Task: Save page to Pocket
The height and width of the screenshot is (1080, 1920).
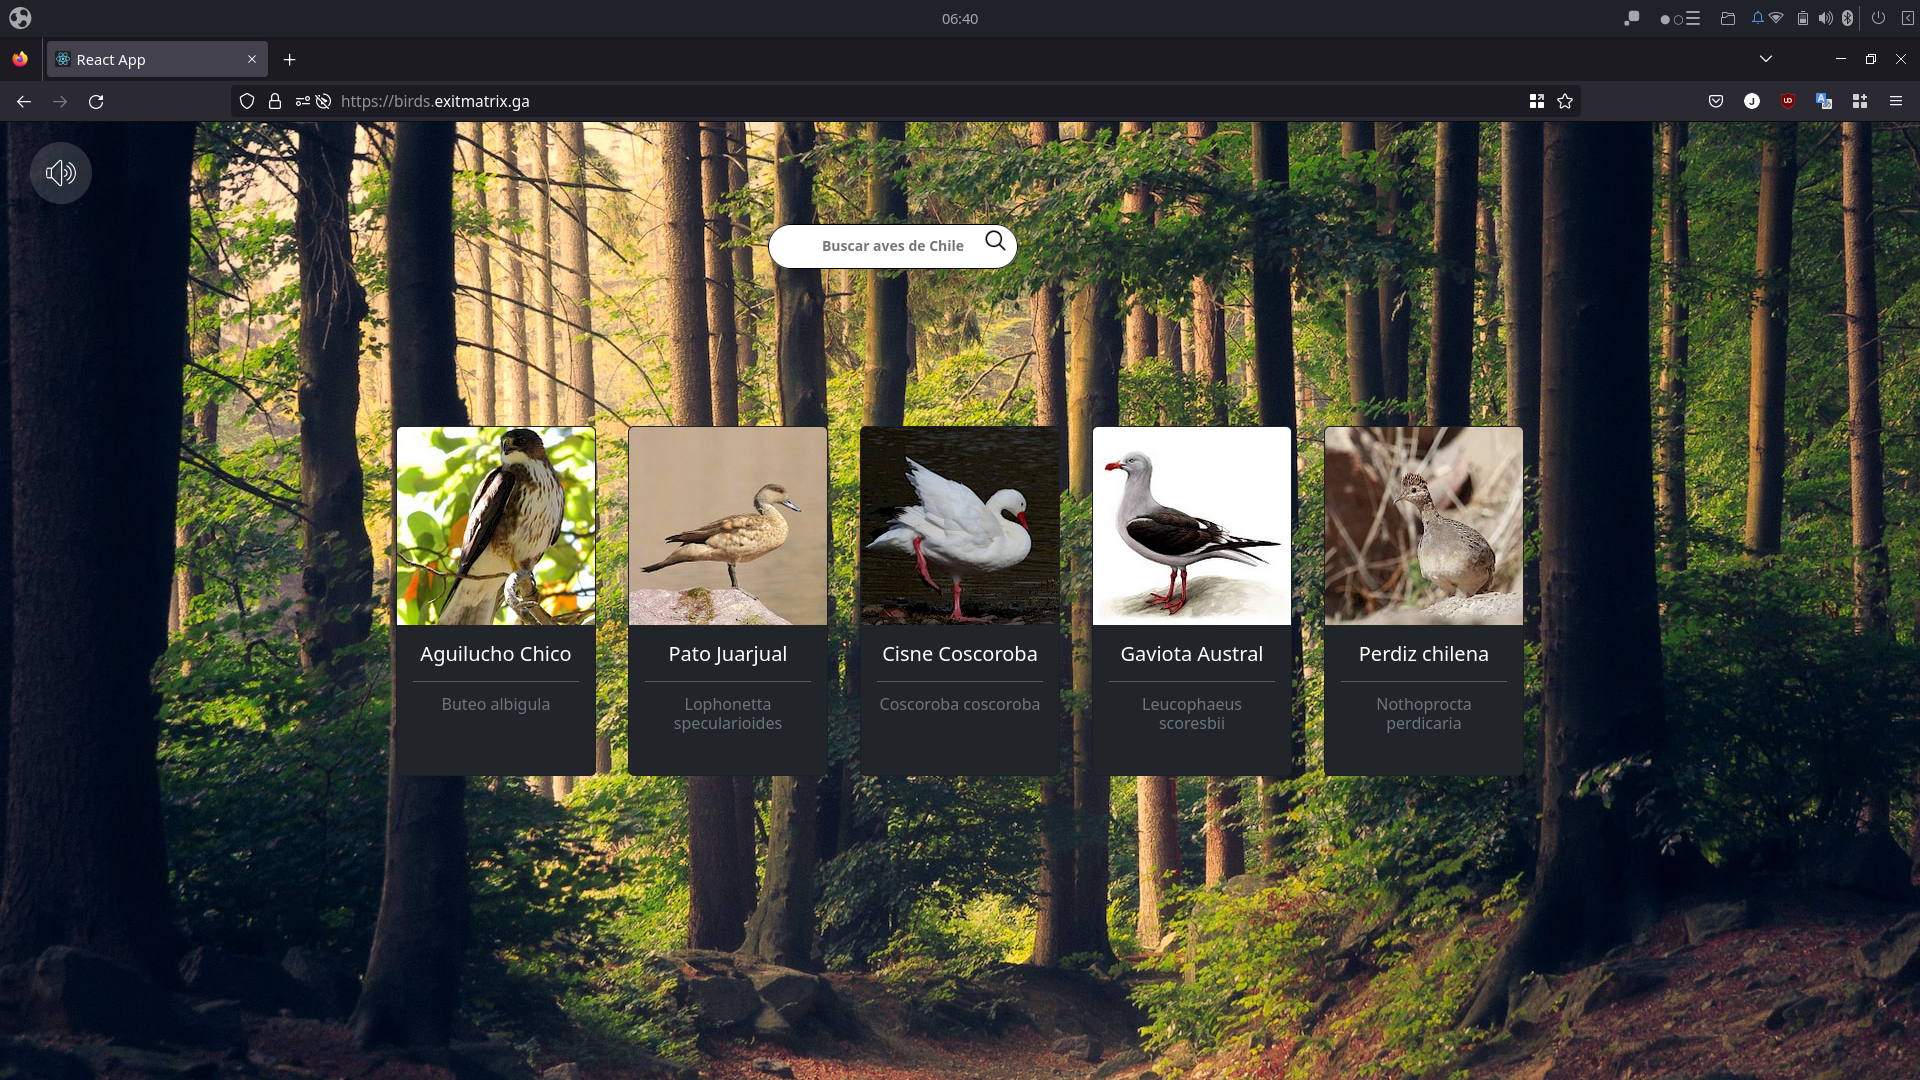Action: pyautogui.click(x=1716, y=101)
